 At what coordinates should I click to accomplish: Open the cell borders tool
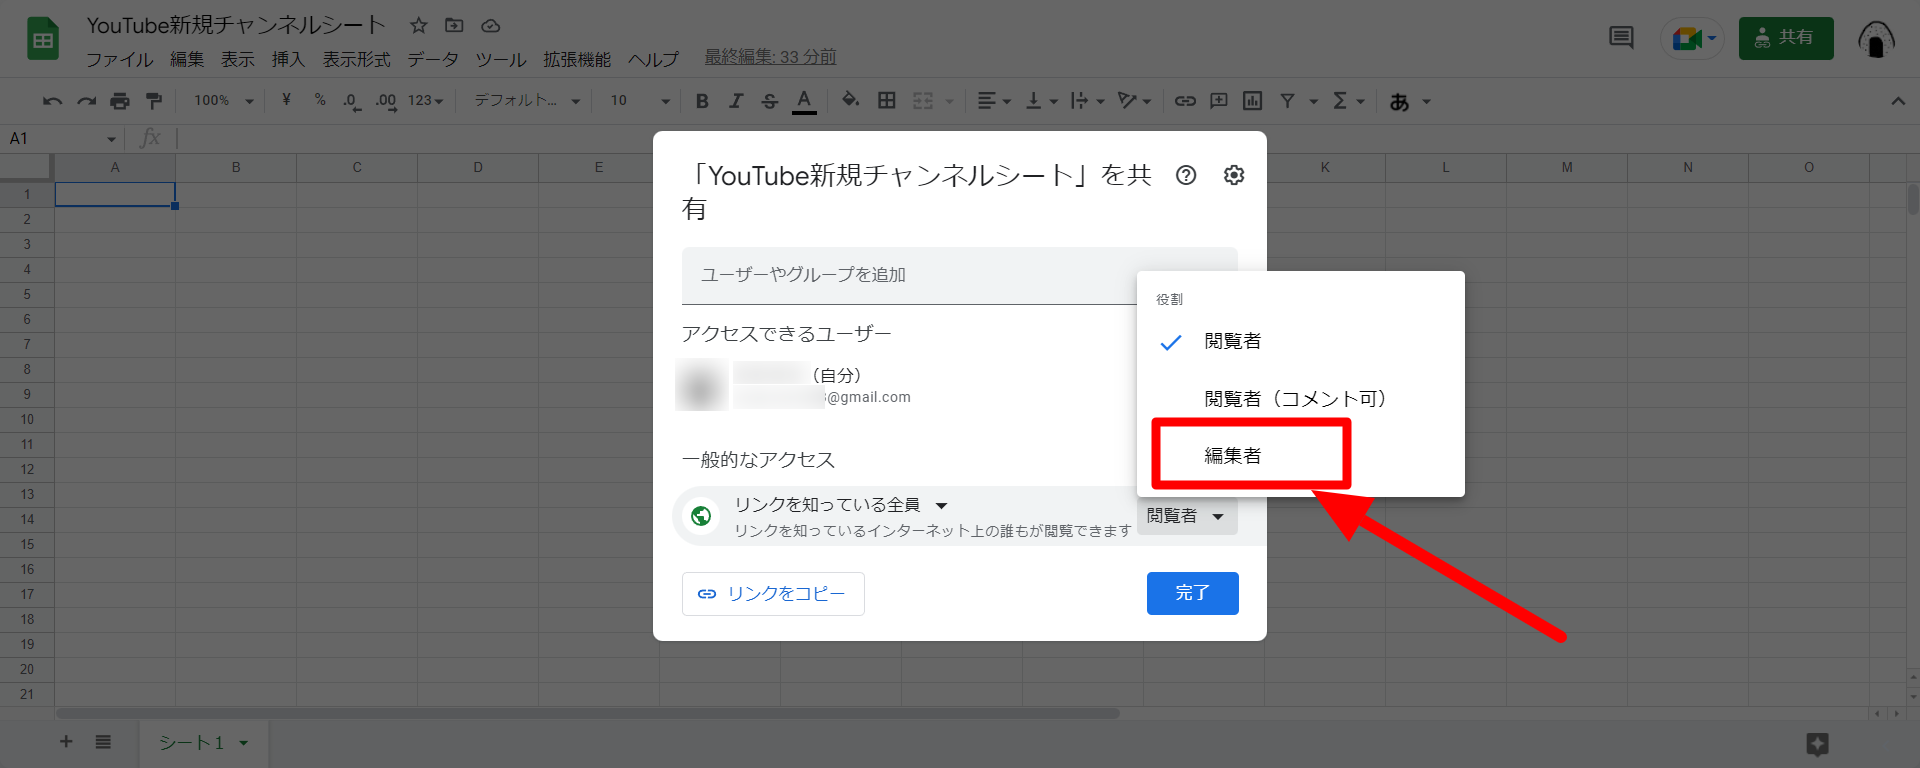pyautogui.click(x=887, y=100)
